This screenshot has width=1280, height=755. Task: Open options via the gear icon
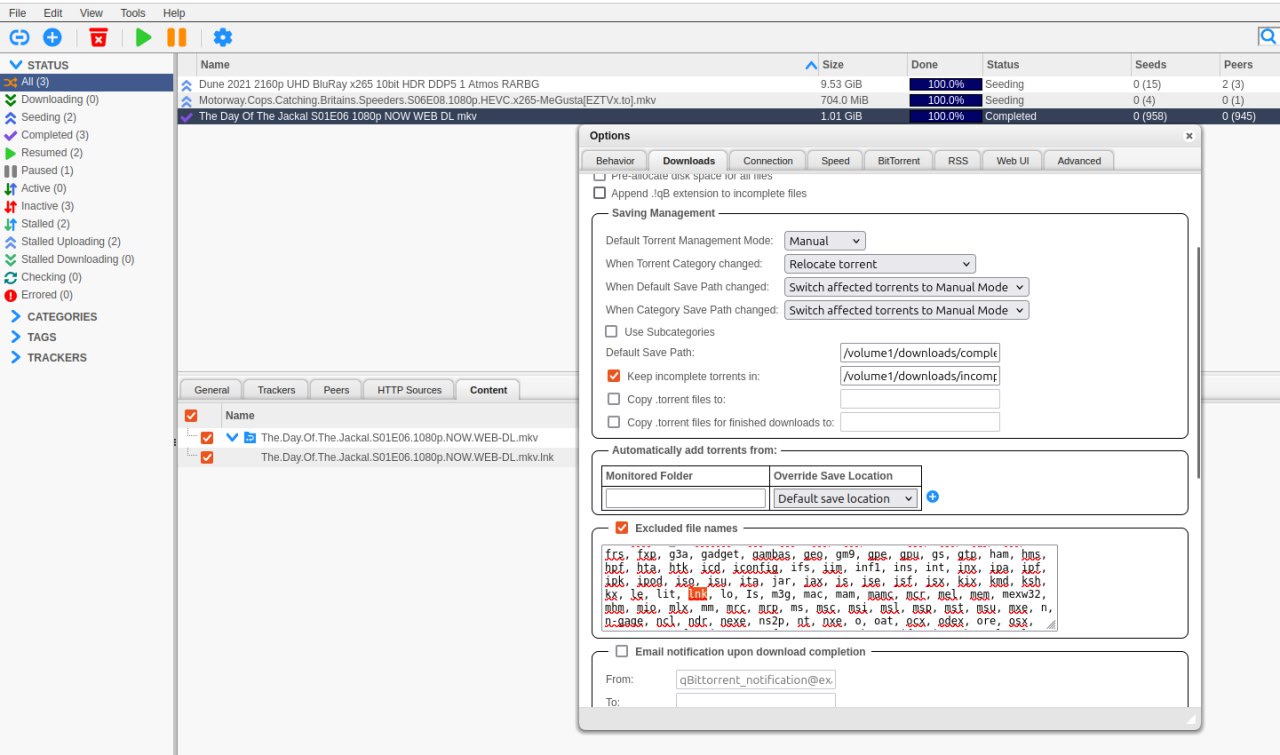point(222,37)
